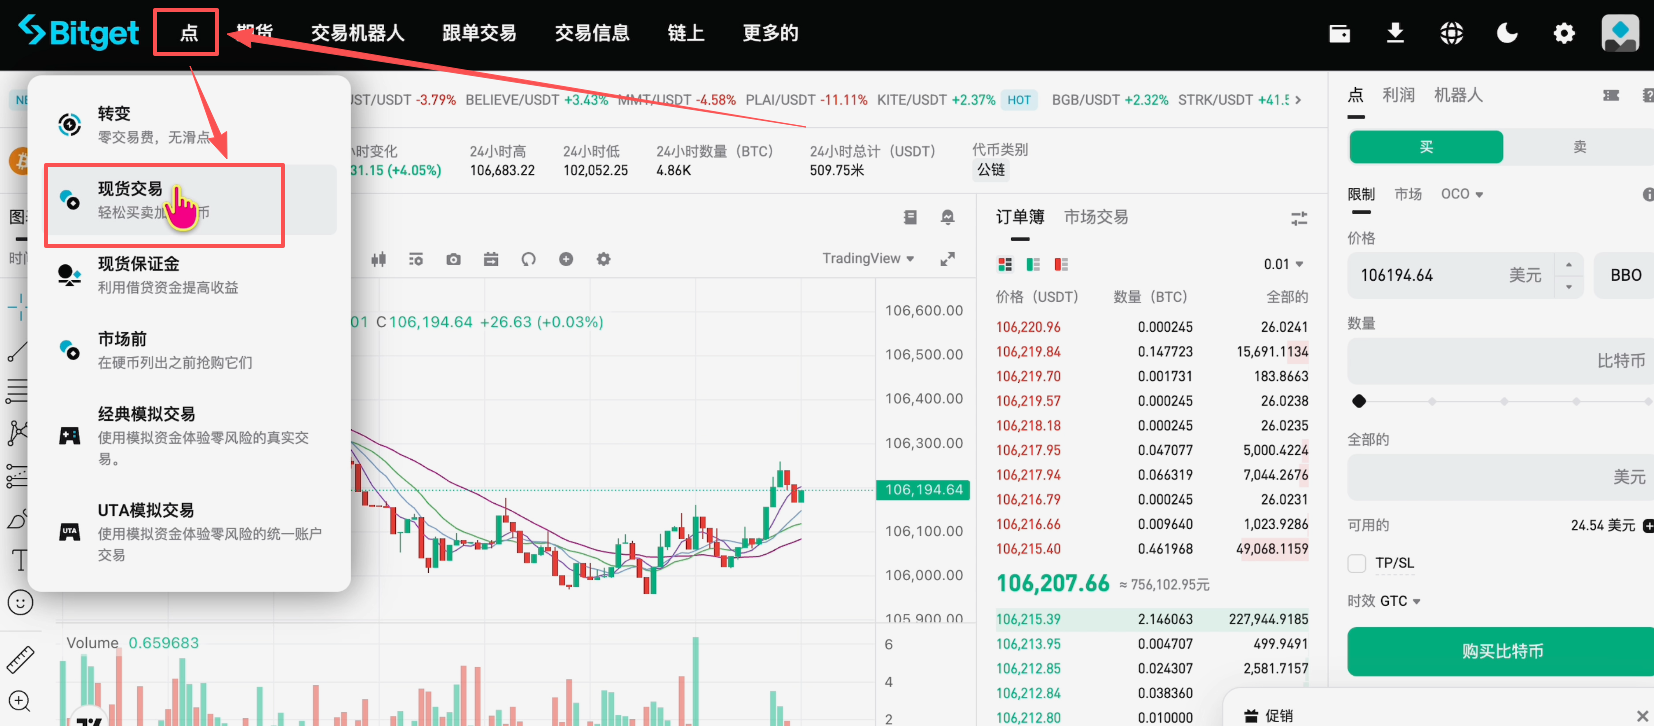The width and height of the screenshot is (1654, 726).
Task: Switch to the 市场交易 tab
Action: [1096, 217]
